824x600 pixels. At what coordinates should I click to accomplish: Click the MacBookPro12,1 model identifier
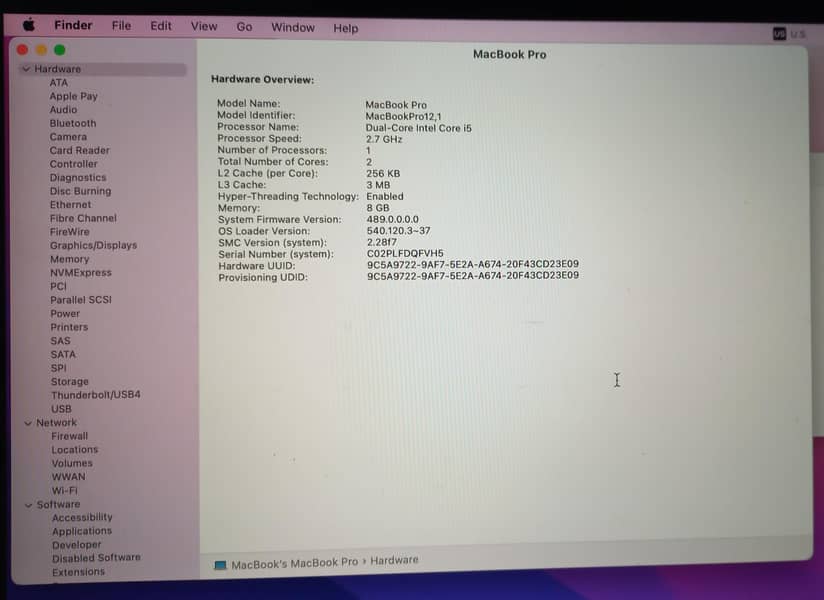[404, 117]
